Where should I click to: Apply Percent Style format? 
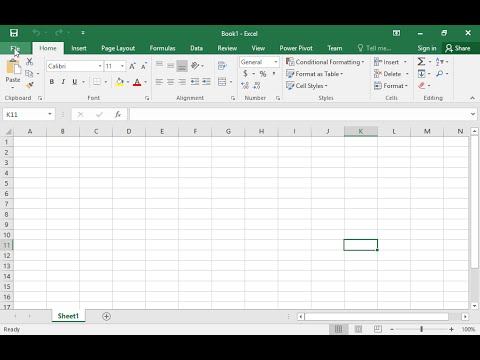pyautogui.click(x=263, y=74)
